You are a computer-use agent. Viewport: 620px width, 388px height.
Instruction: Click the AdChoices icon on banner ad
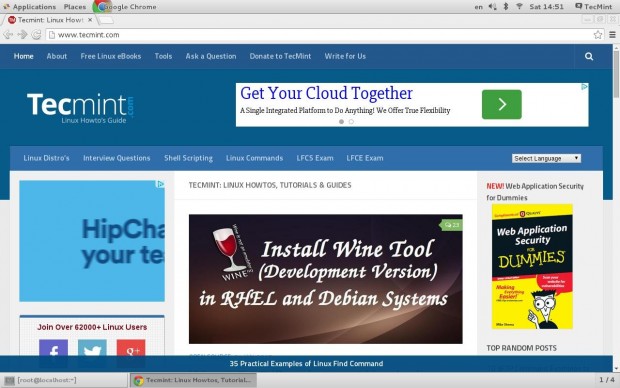click(x=584, y=87)
